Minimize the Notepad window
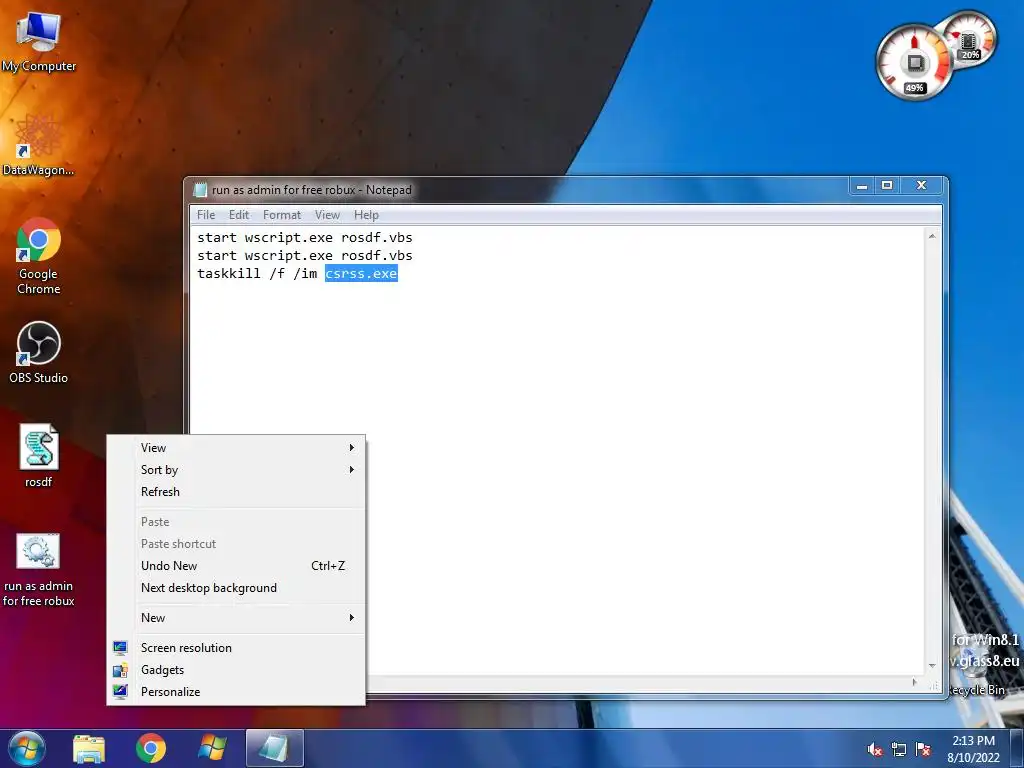1024x768 pixels. click(862, 186)
